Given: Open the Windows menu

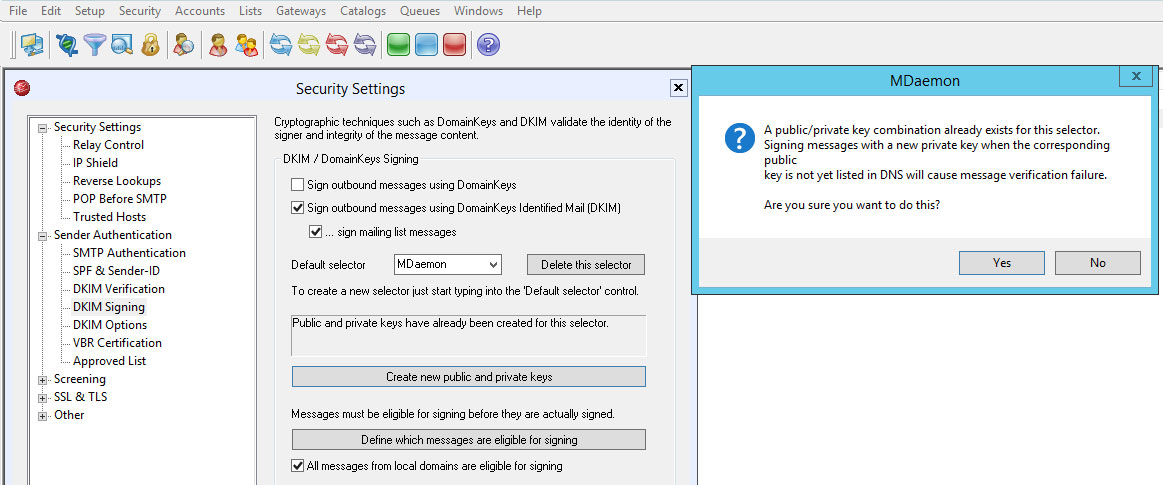Looking at the screenshot, I should pos(478,11).
